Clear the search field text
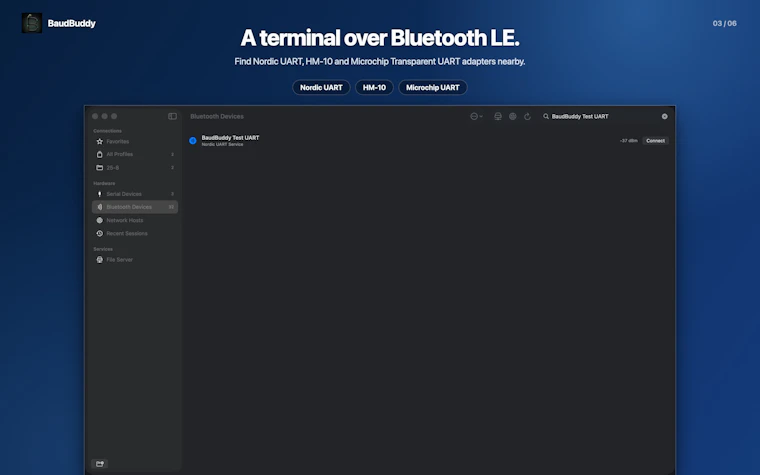The width and height of the screenshot is (760, 475). [665, 116]
